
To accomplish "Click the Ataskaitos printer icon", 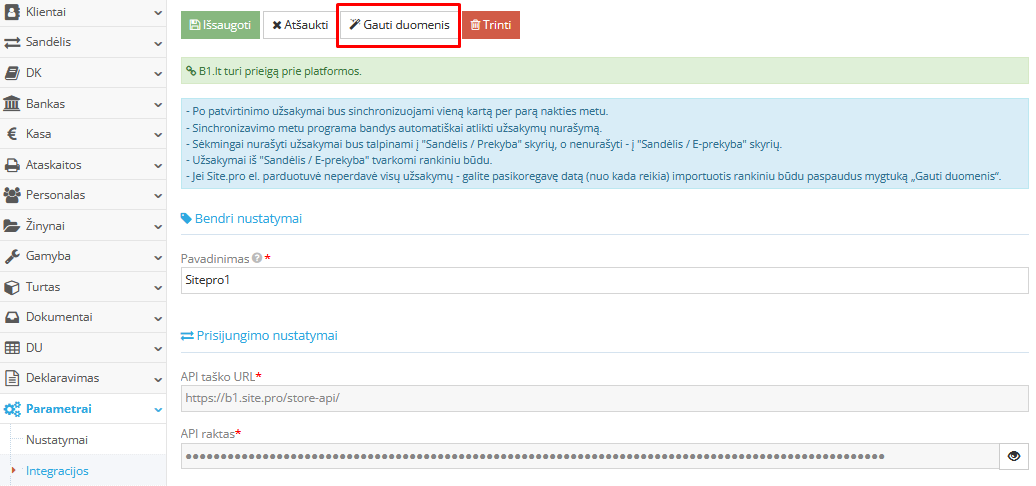I will tap(13, 165).
